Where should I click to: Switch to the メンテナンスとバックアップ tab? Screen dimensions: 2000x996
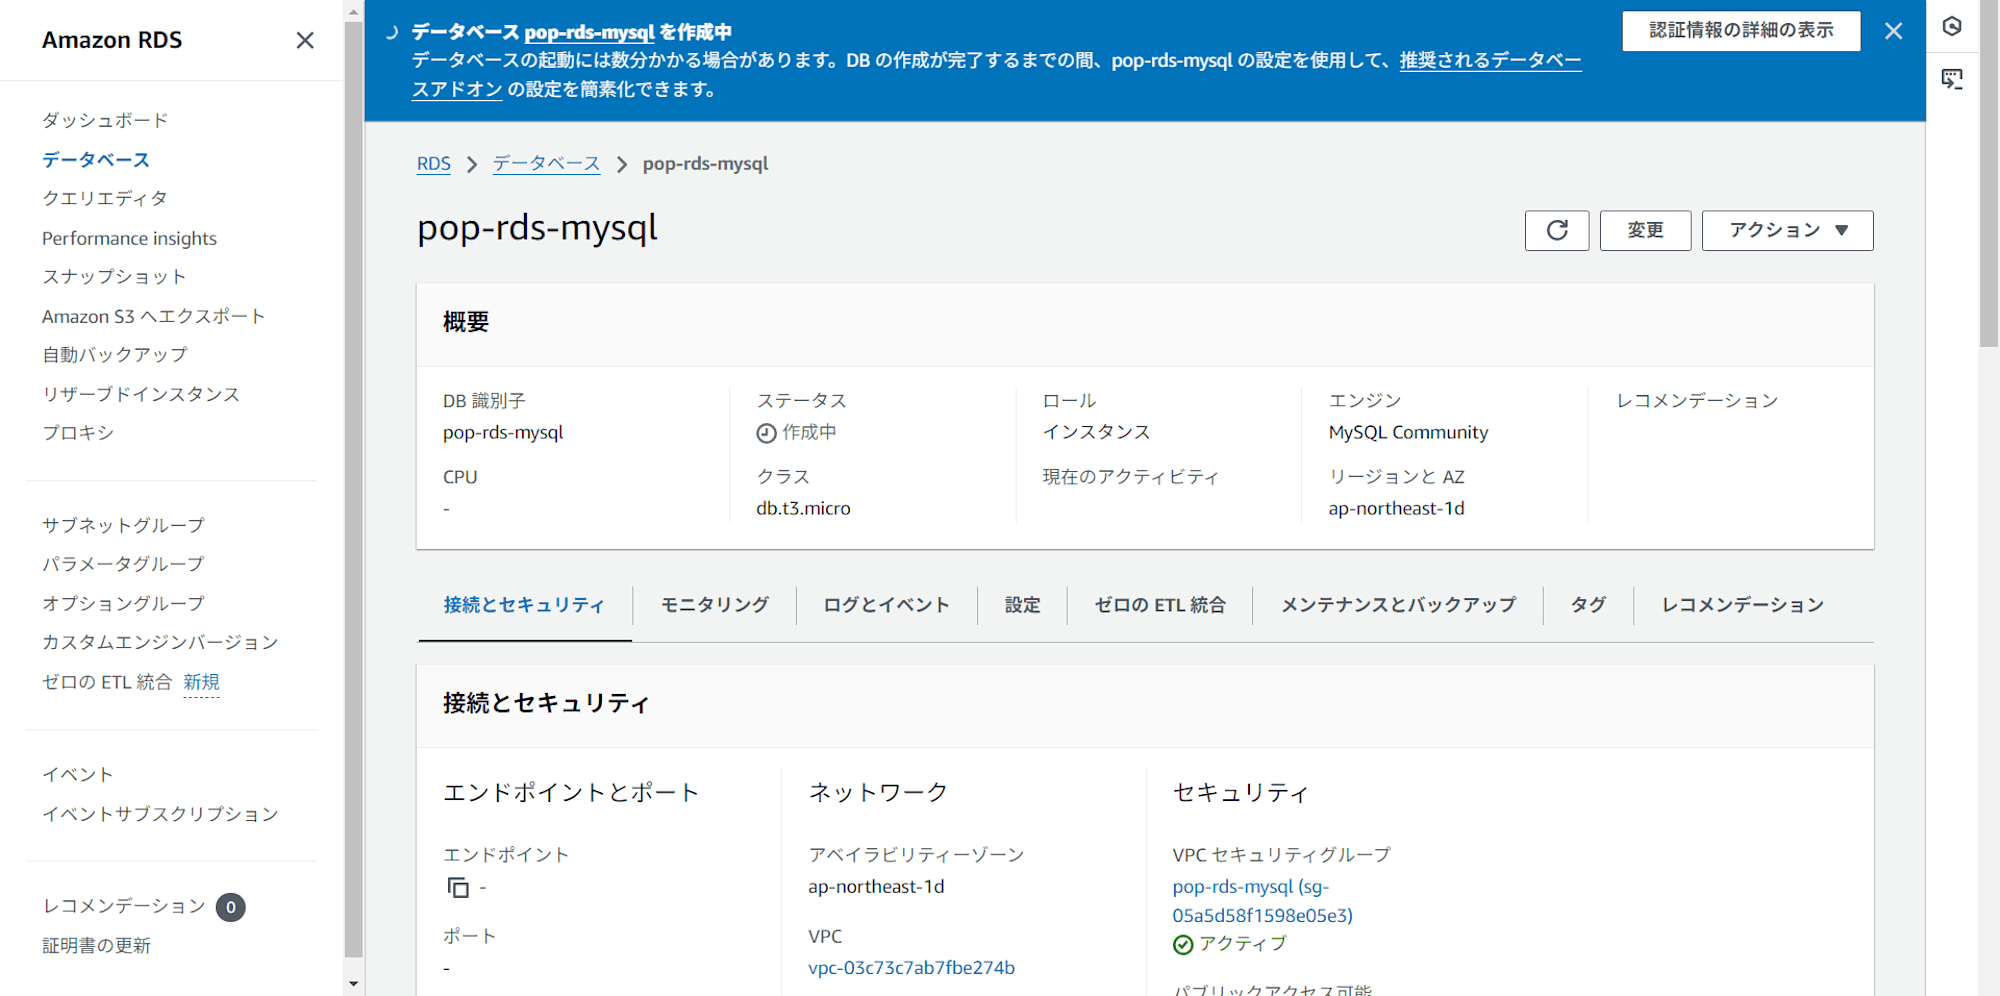tap(1398, 605)
